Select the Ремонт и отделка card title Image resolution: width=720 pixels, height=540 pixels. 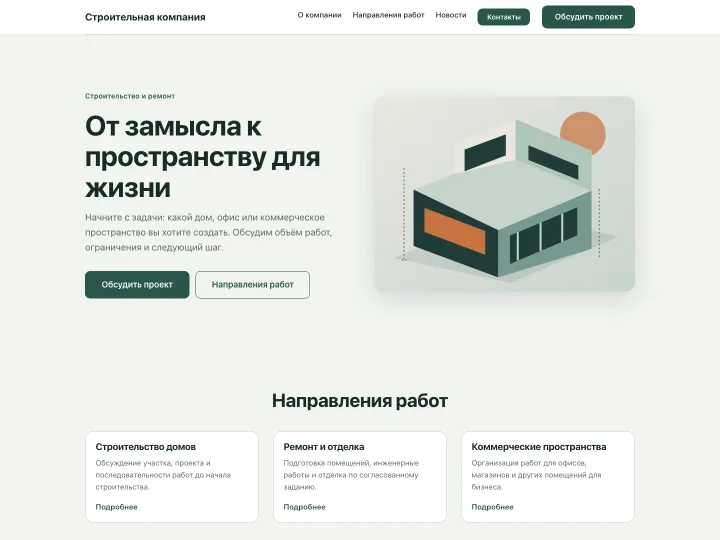click(324, 447)
